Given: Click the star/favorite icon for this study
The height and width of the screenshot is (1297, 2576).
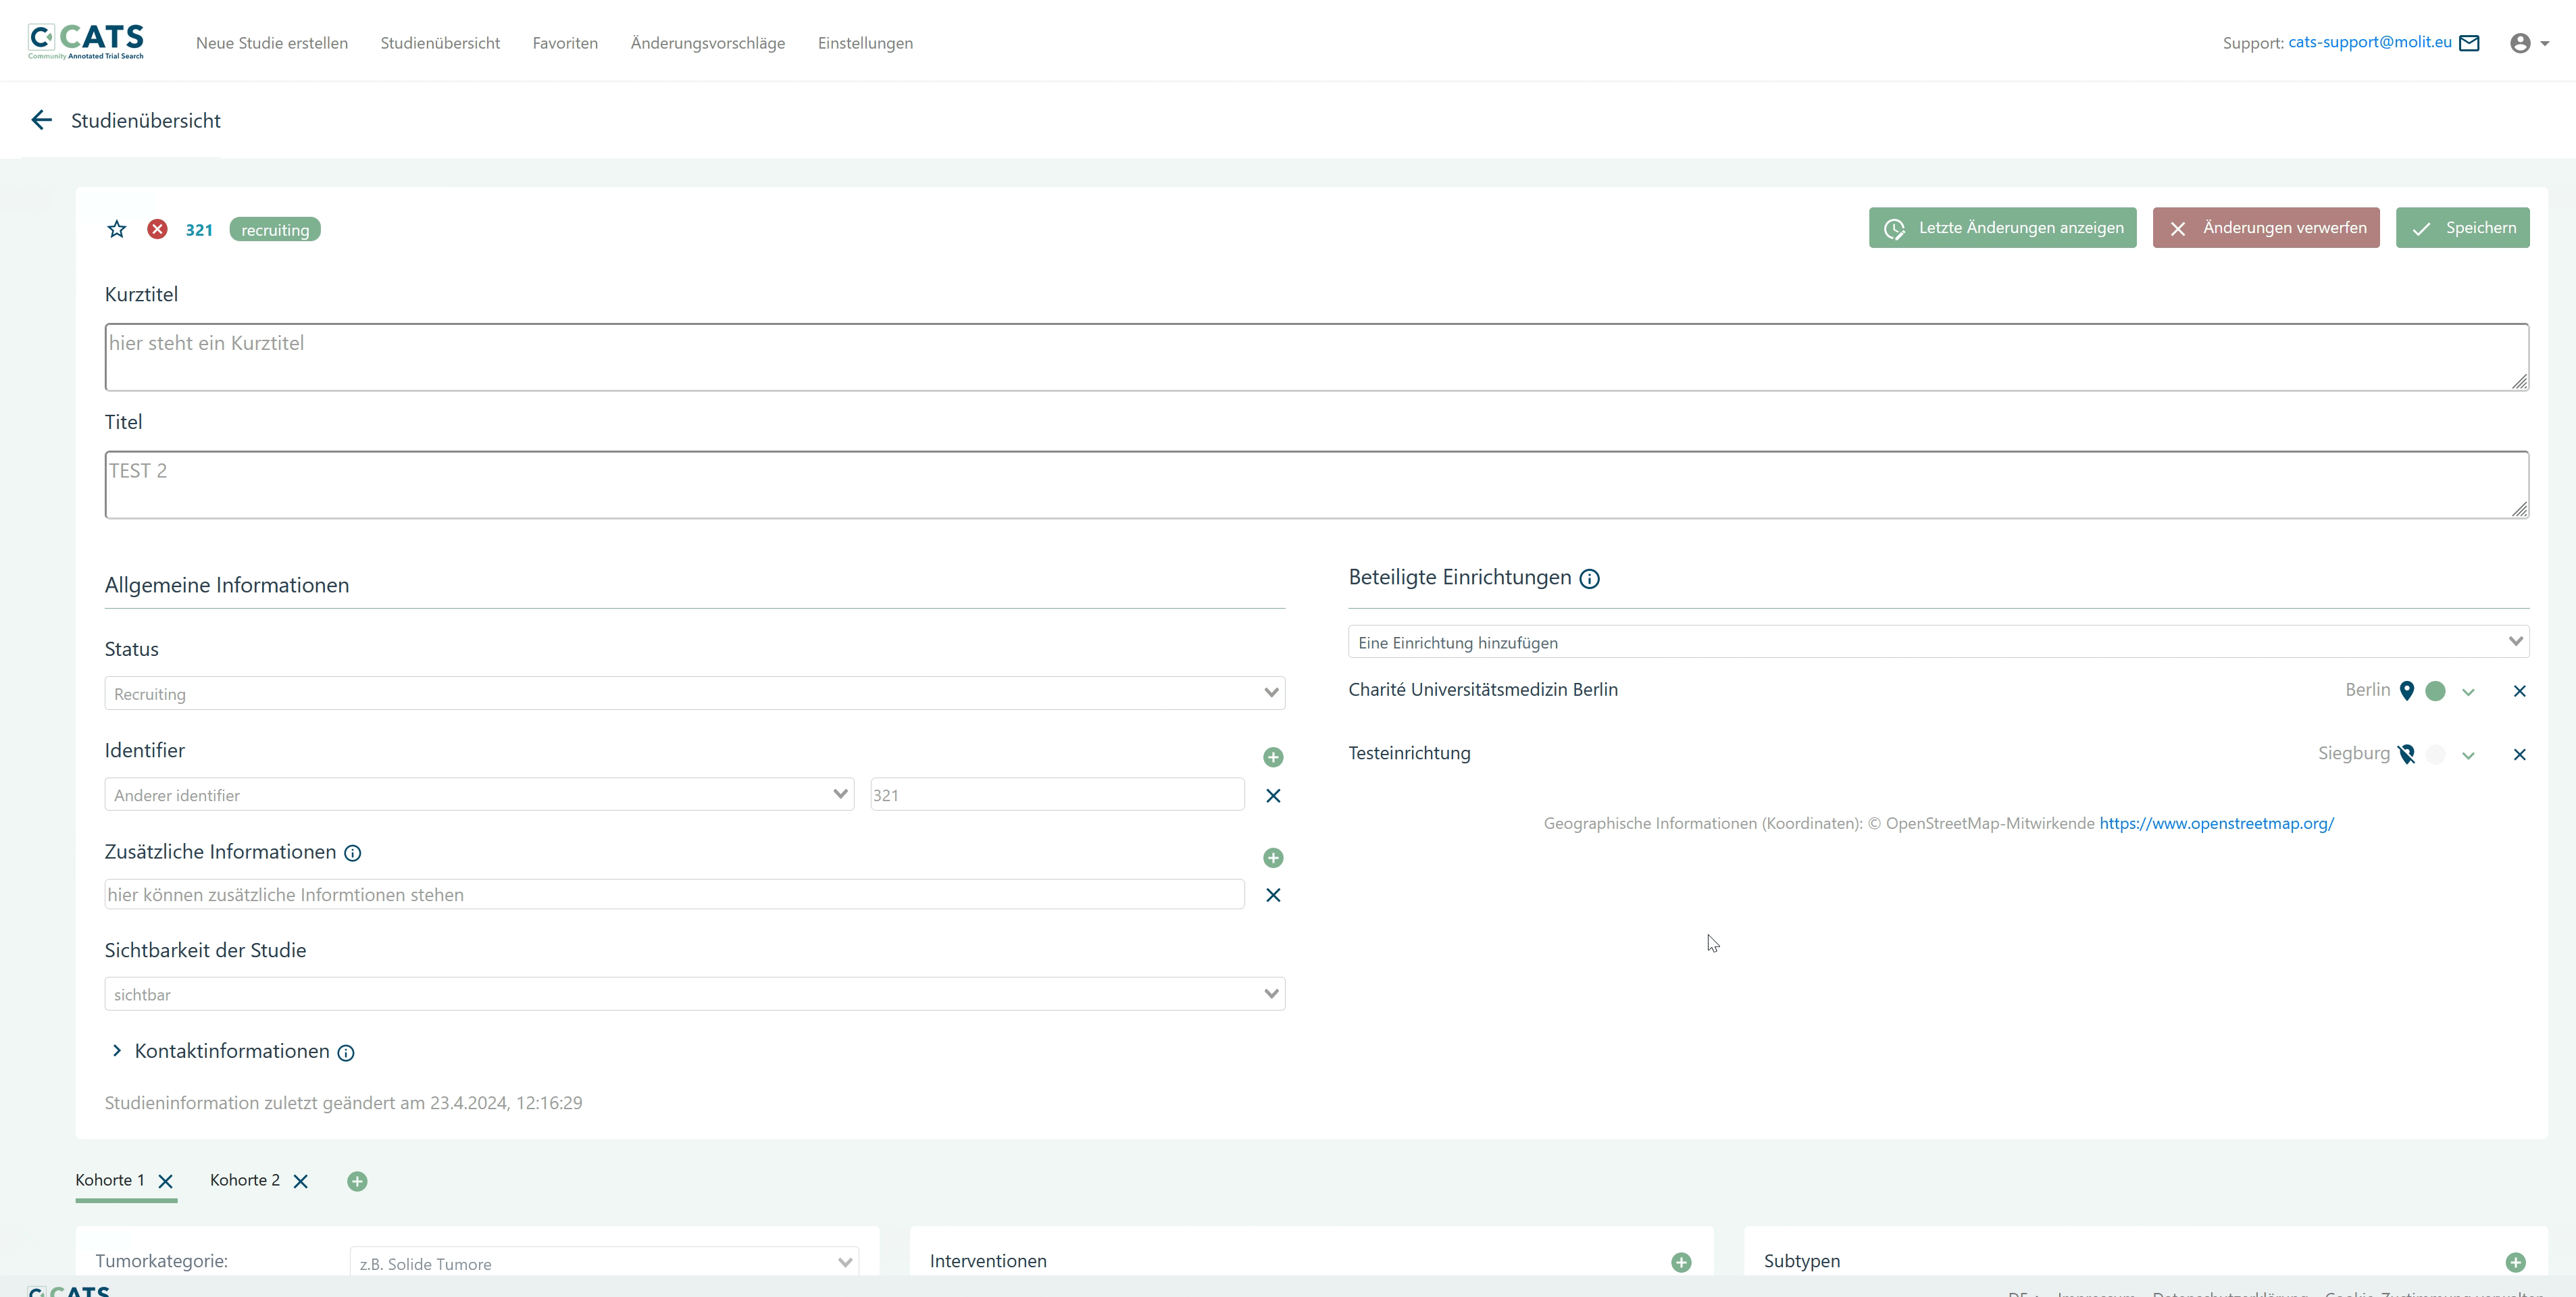Looking at the screenshot, I should pos(116,228).
